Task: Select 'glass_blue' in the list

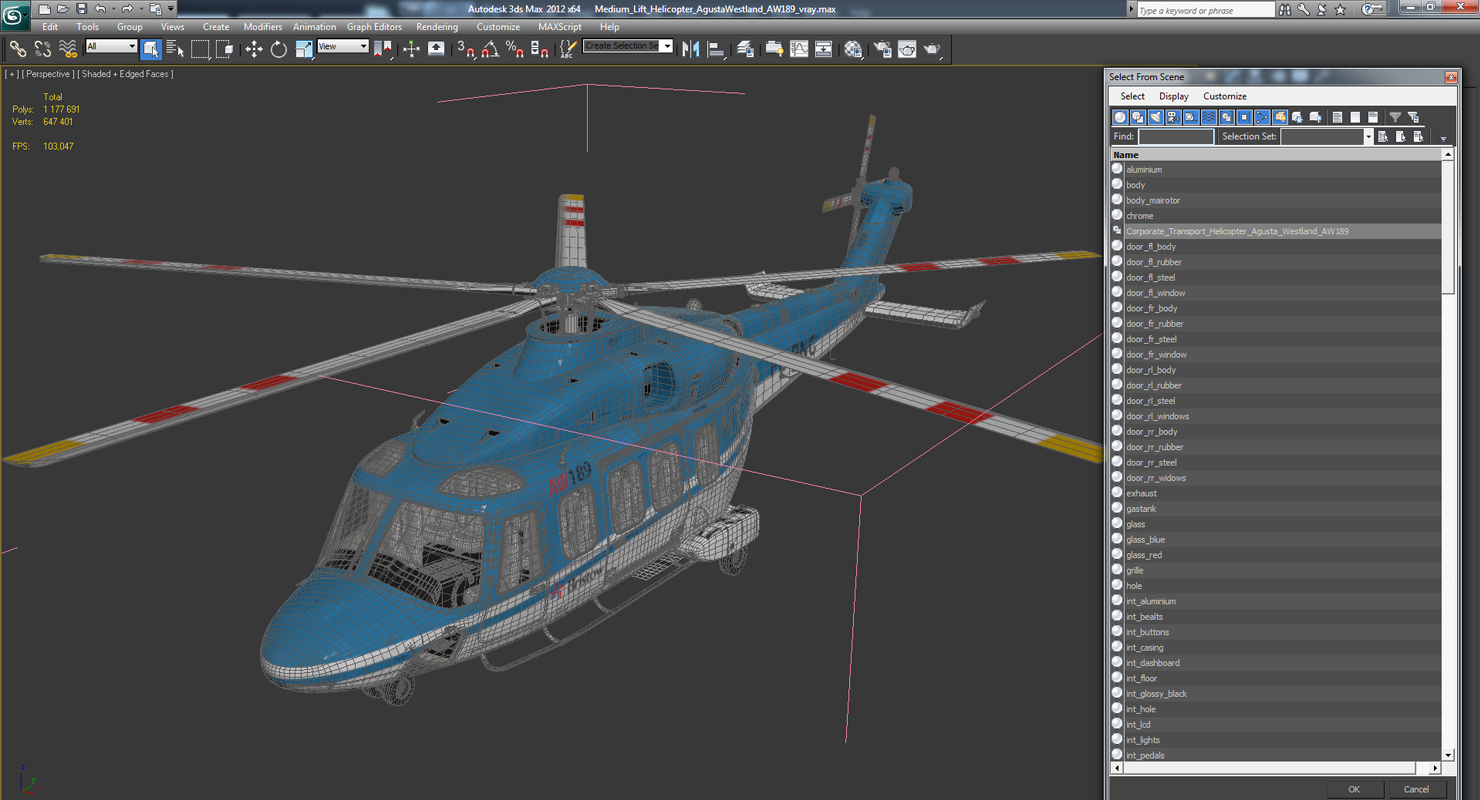Action: click(x=1276, y=539)
